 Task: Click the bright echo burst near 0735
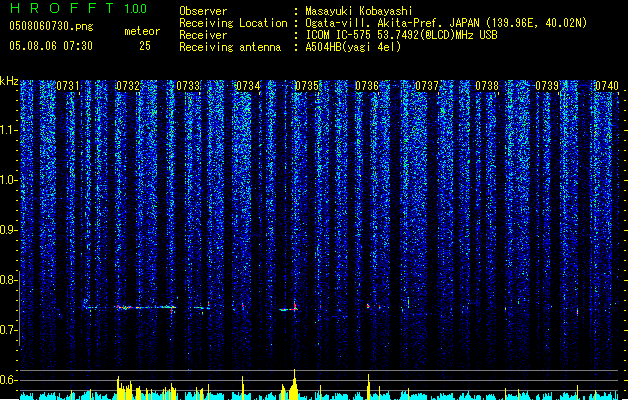[x=288, y=309]
